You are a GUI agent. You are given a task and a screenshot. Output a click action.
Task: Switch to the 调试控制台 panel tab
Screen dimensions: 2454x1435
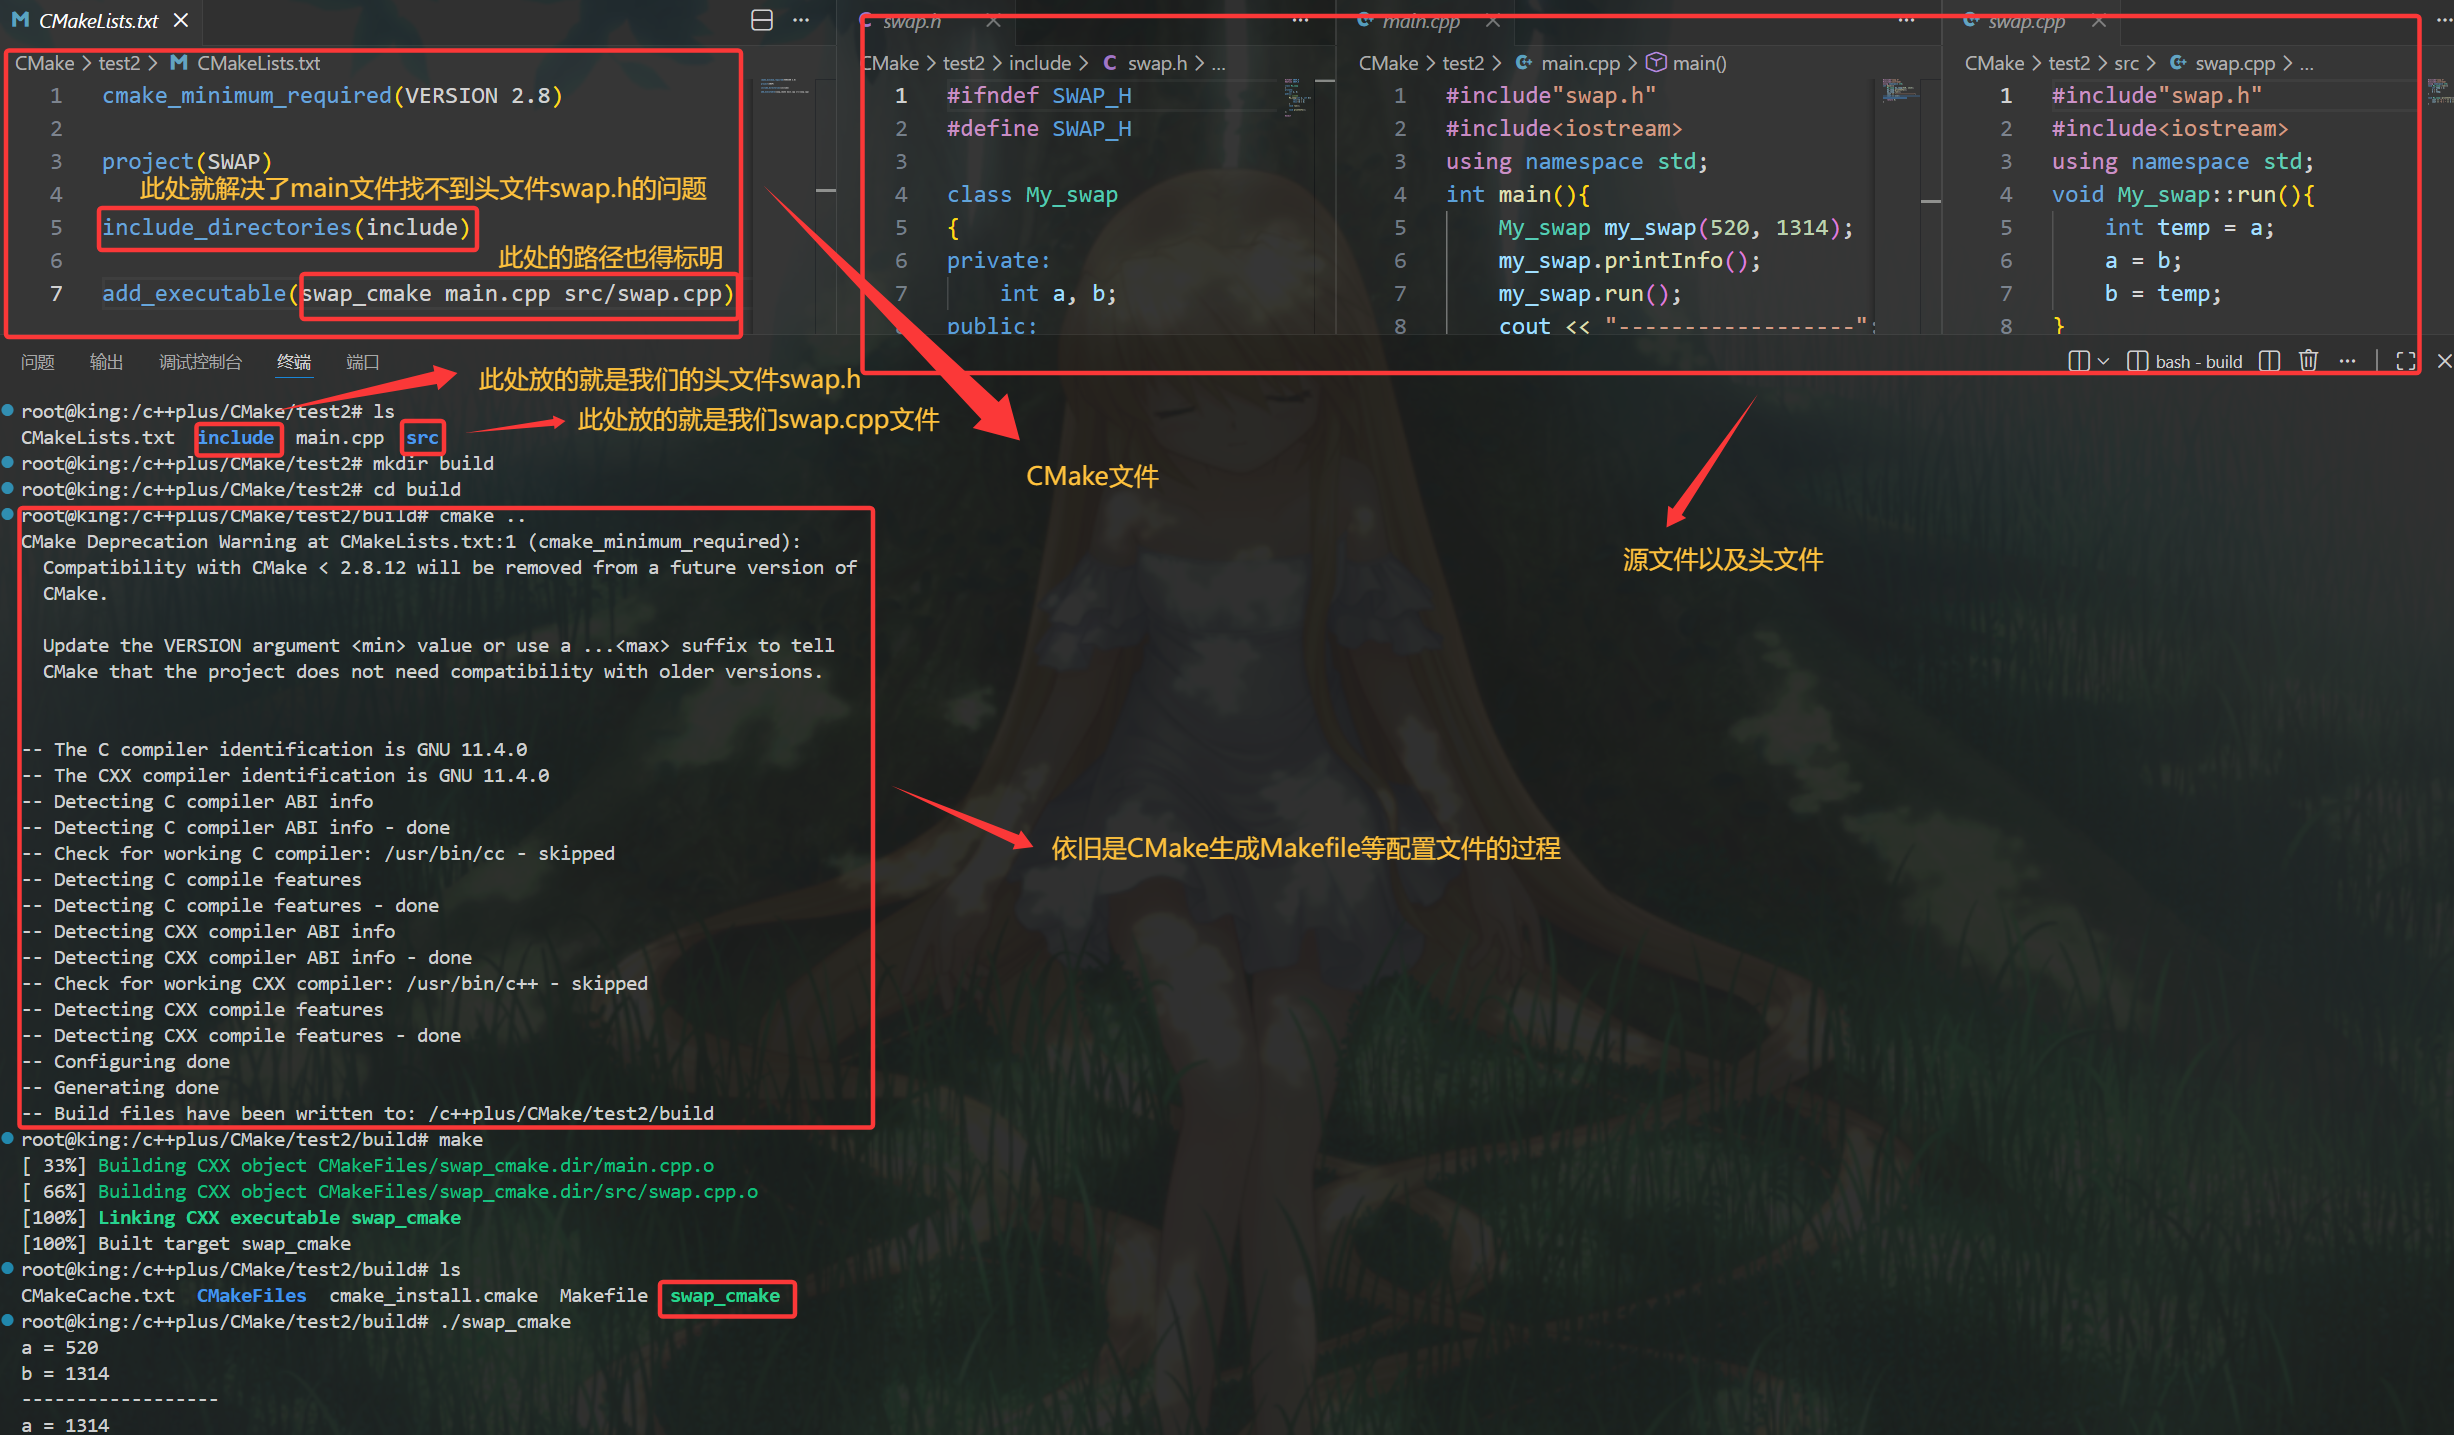pos(200,362)
